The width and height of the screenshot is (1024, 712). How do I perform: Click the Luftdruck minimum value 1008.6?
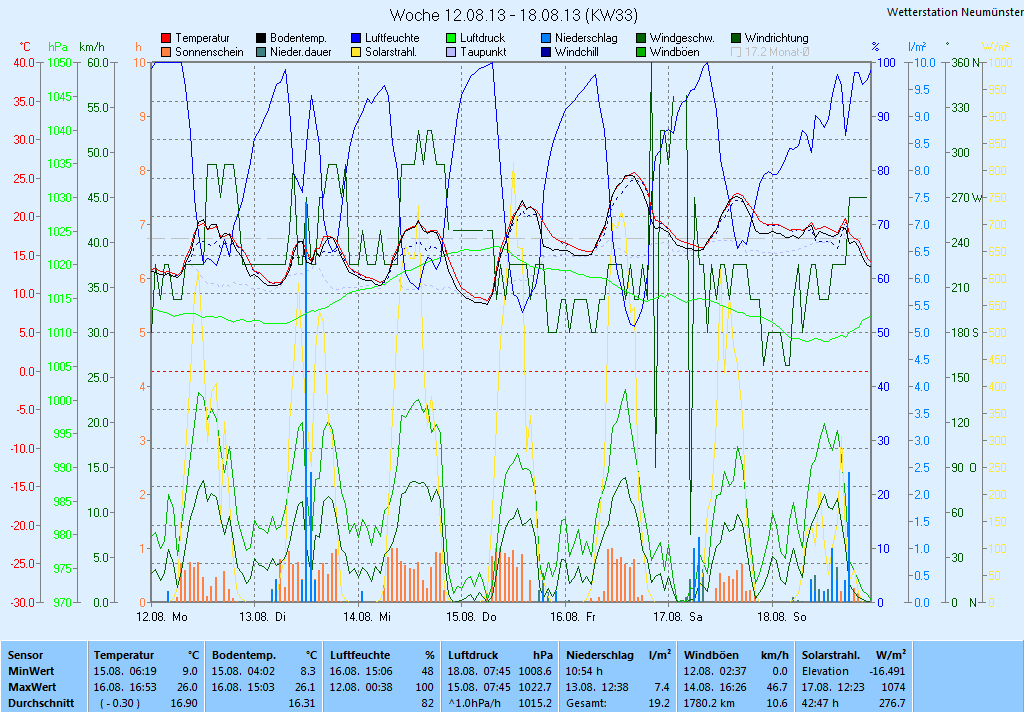536,671
